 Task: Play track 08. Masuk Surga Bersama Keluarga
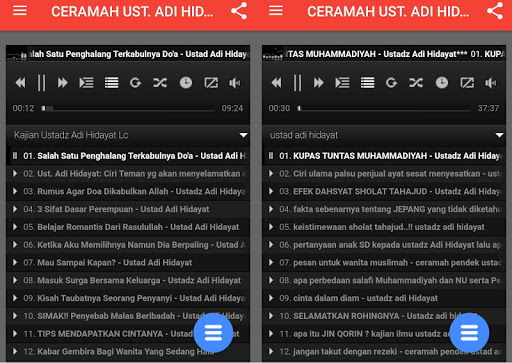(x=128, y=280)
